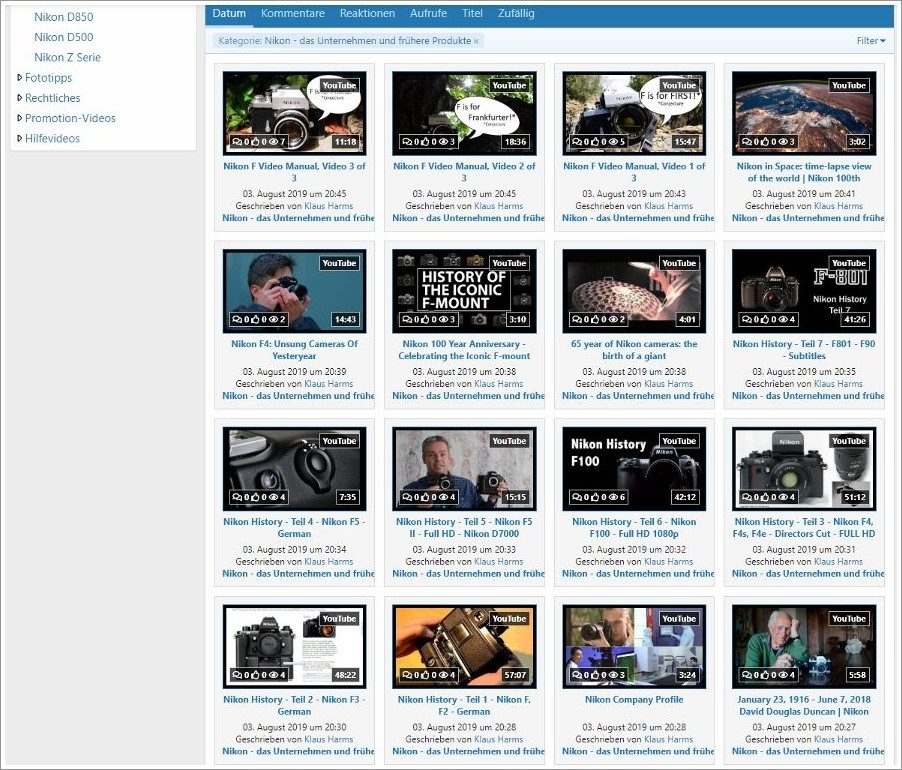Open the F-801 Nikon History Teil 7 thumbnail

[804, 291]
